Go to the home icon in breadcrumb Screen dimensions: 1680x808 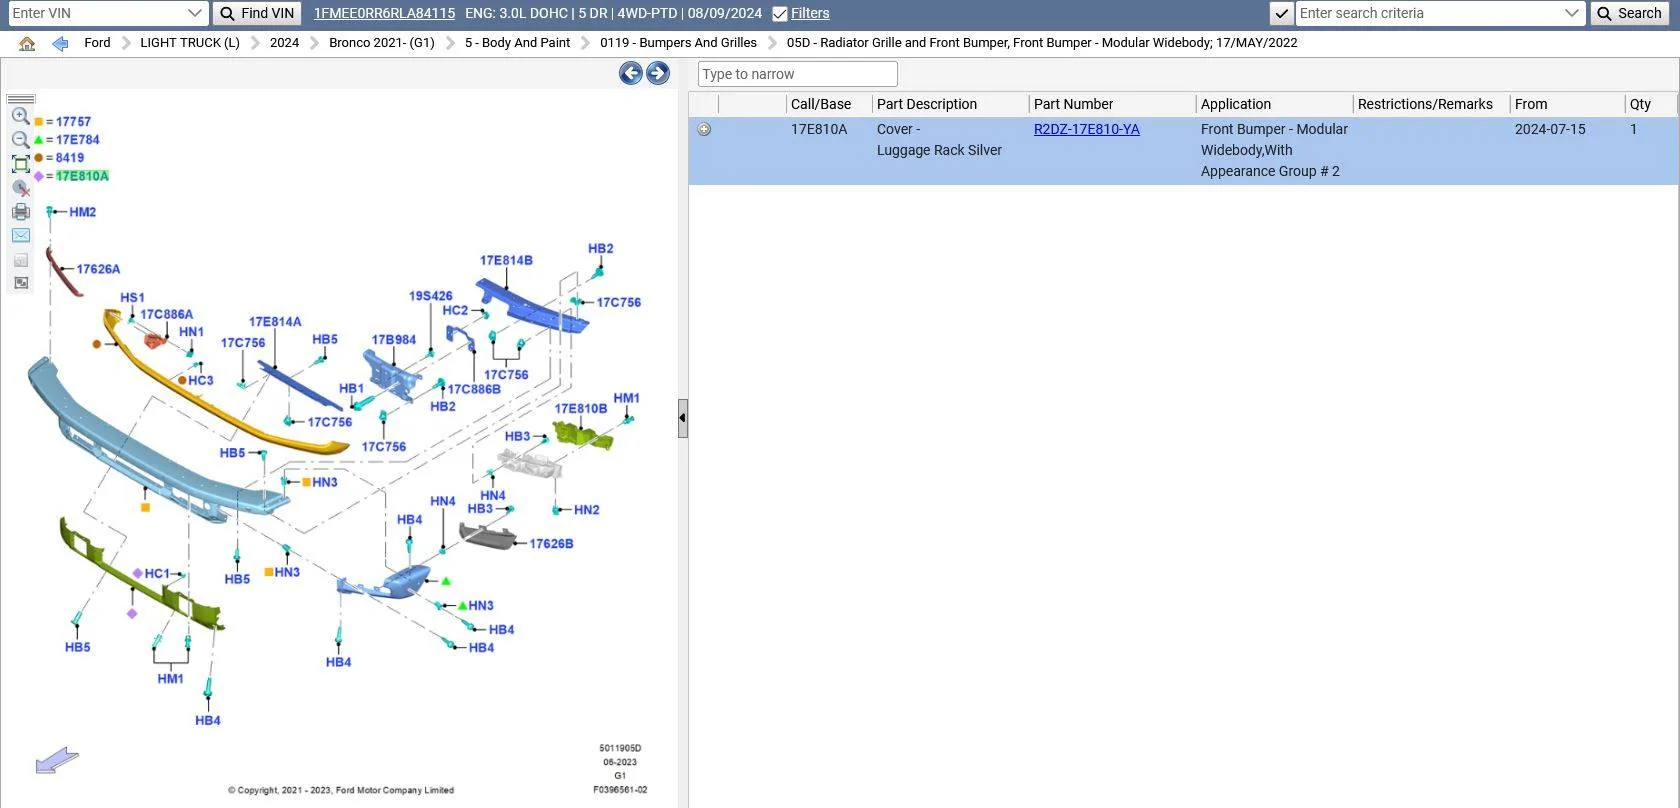[27, 43]
